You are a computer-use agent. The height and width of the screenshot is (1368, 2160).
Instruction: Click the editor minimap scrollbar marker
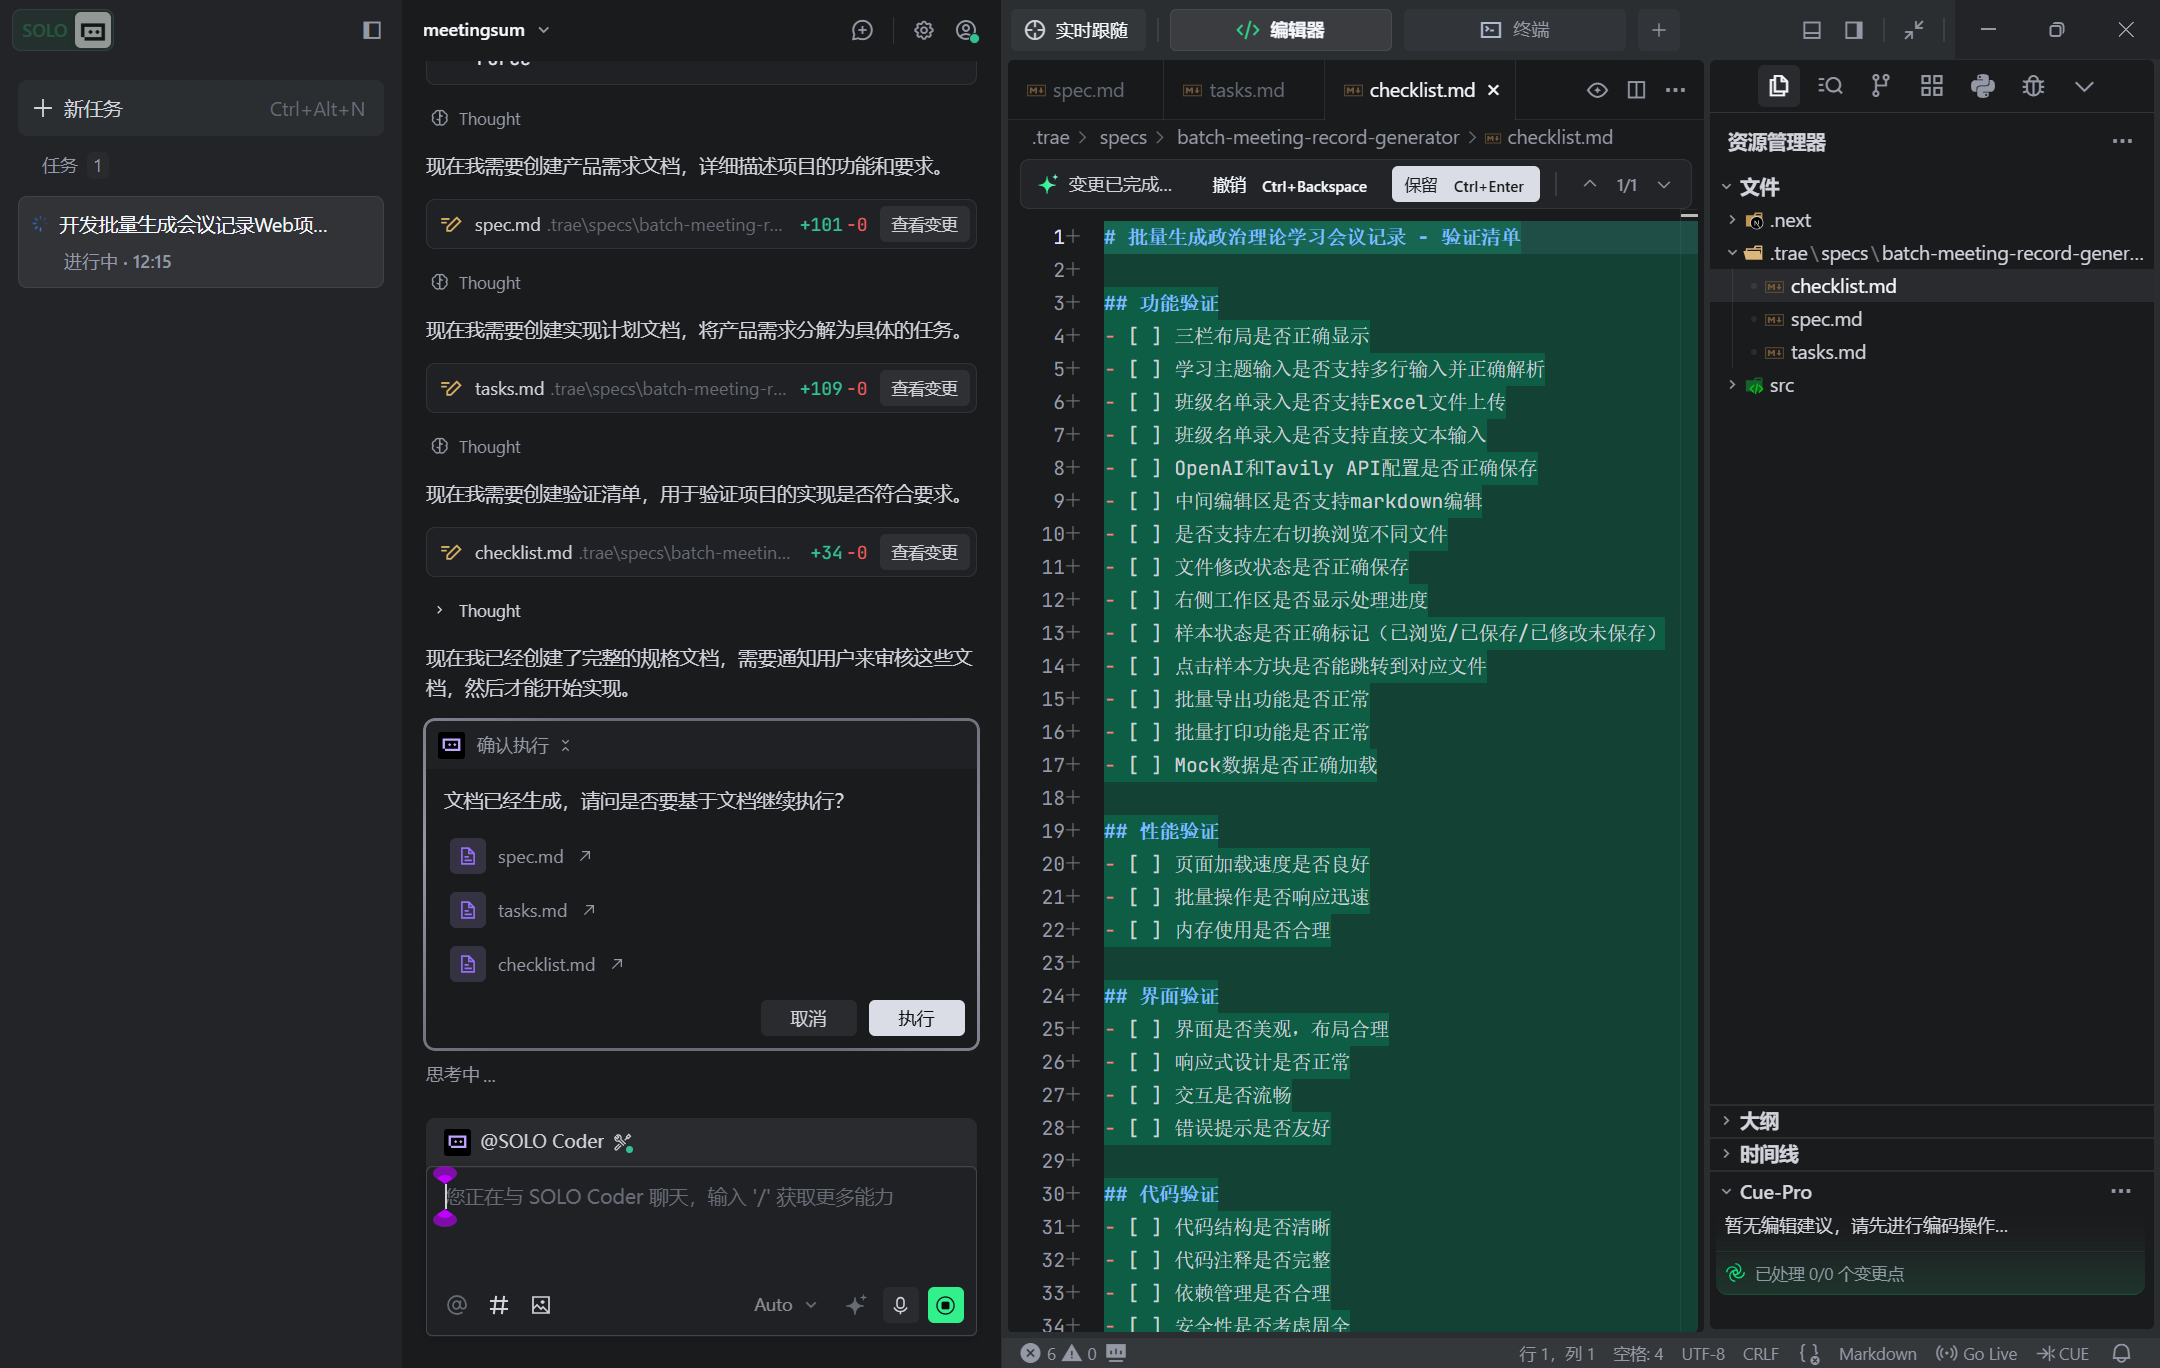[1689, 216]
